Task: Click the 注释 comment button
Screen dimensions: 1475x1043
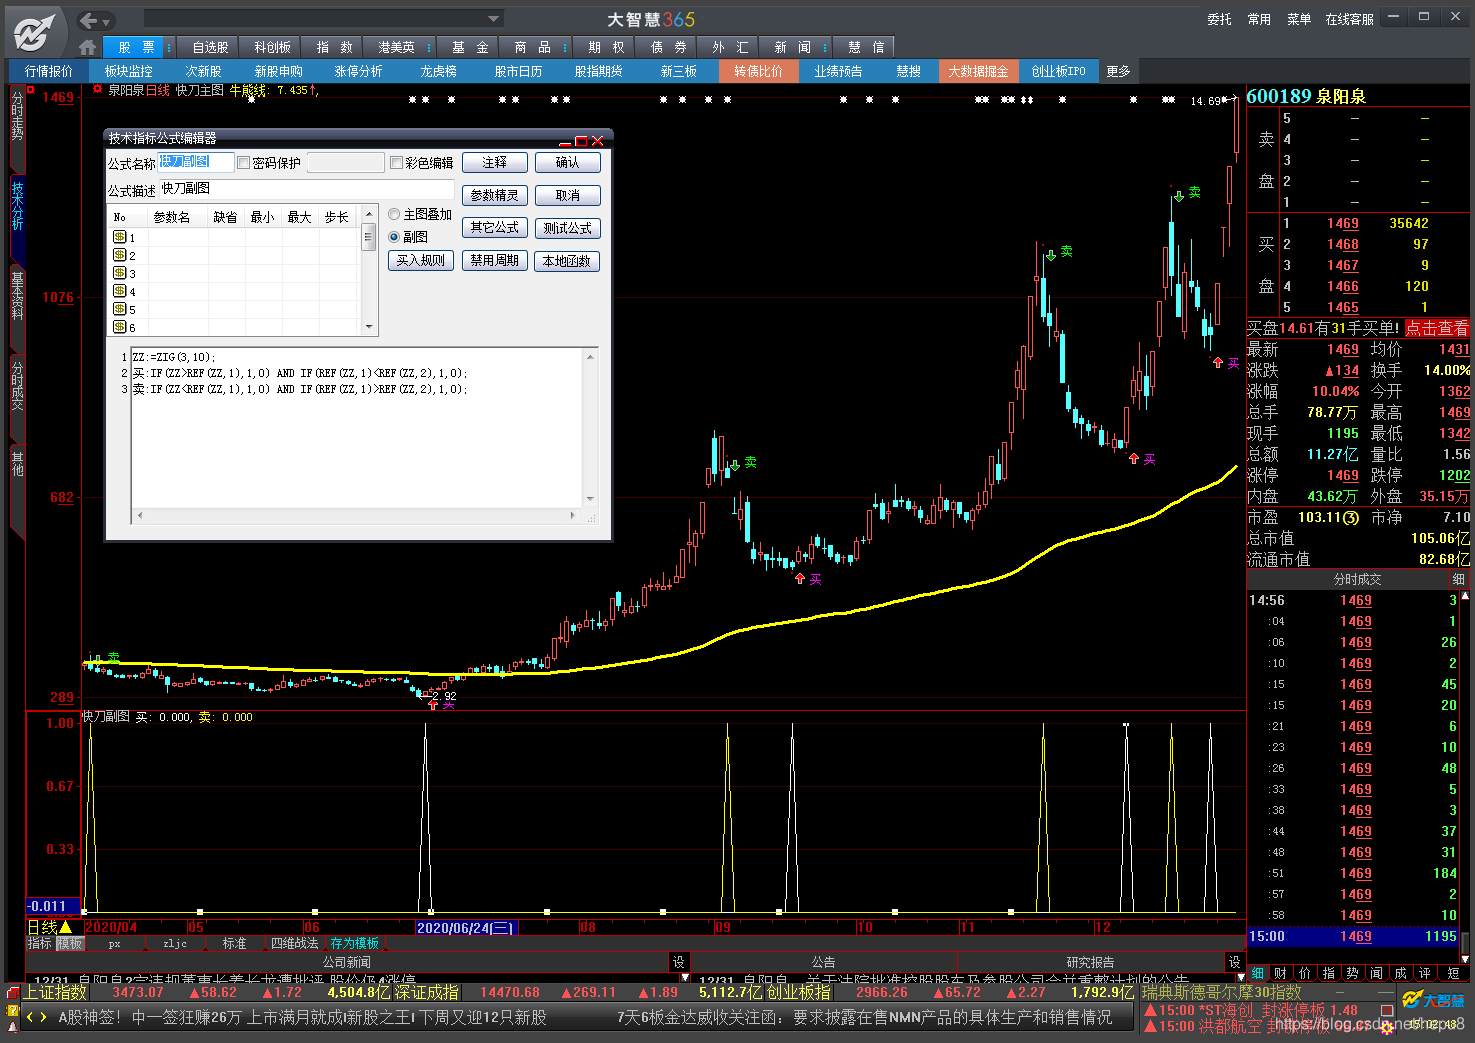Action: (494, 162)
